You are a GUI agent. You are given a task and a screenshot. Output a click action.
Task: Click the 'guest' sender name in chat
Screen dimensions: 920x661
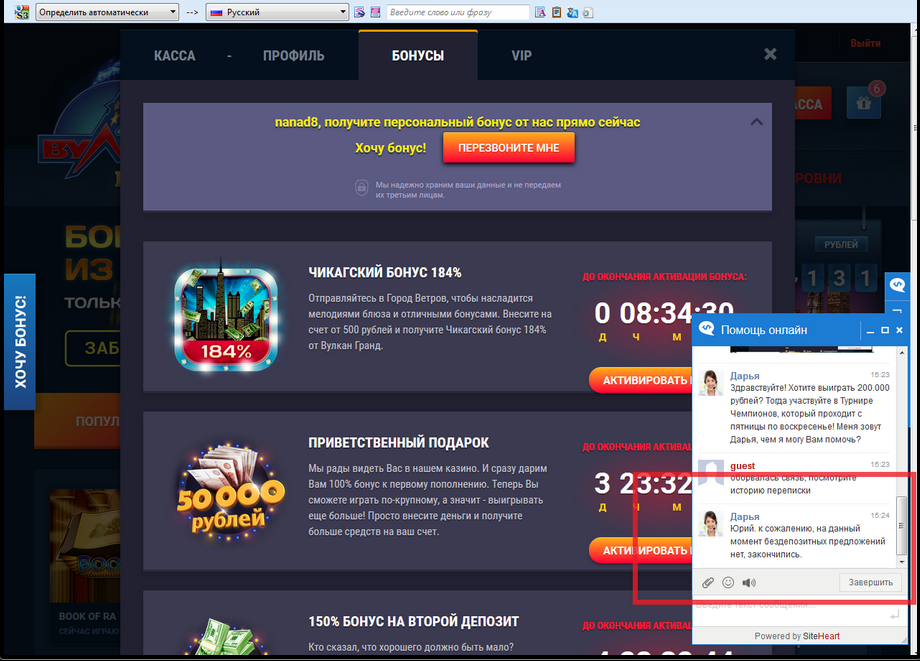(742, 466)
